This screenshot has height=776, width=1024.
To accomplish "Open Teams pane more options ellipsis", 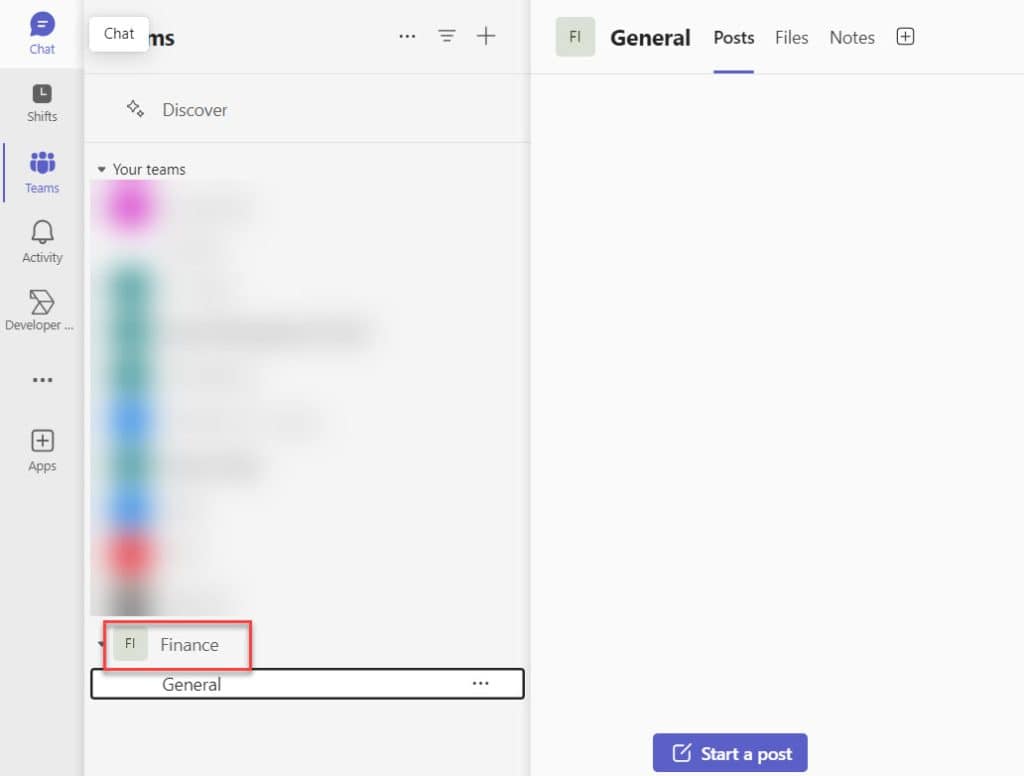I will click(407, 36).
